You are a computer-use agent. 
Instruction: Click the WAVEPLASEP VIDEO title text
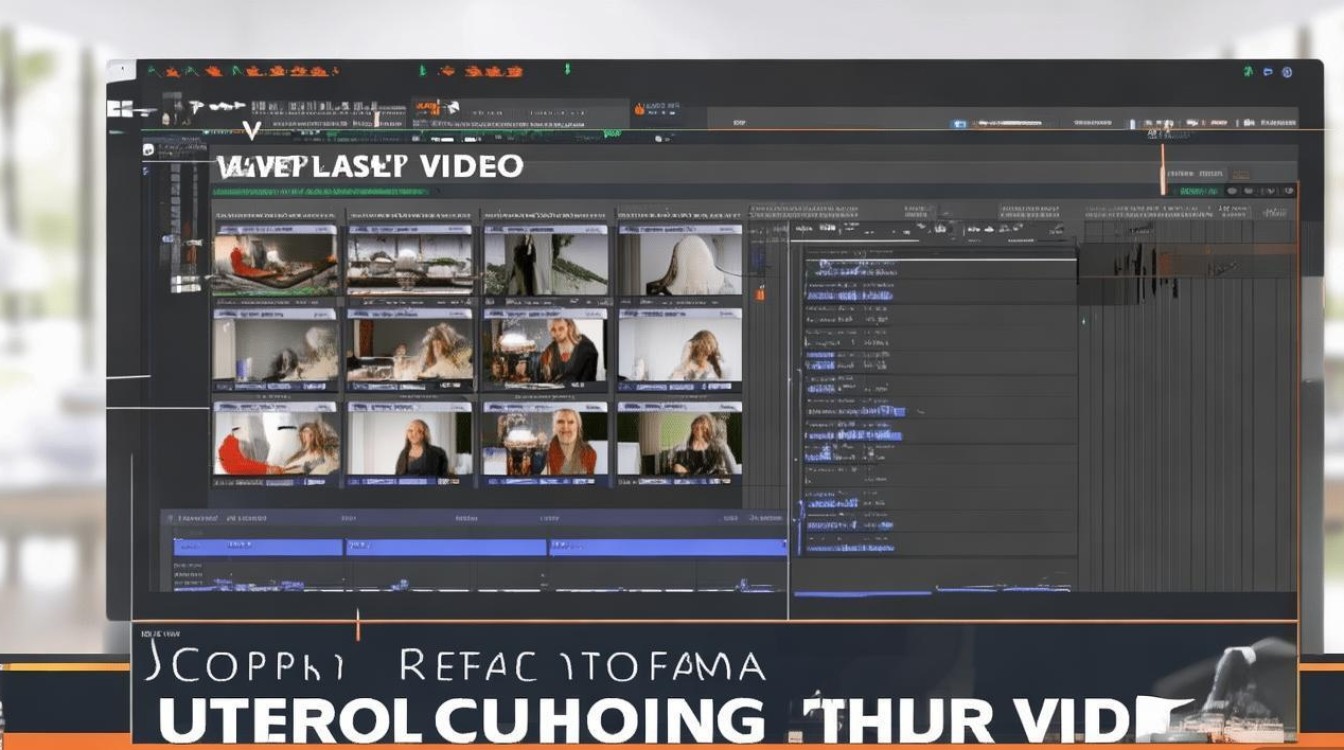[x=370, y=166]
